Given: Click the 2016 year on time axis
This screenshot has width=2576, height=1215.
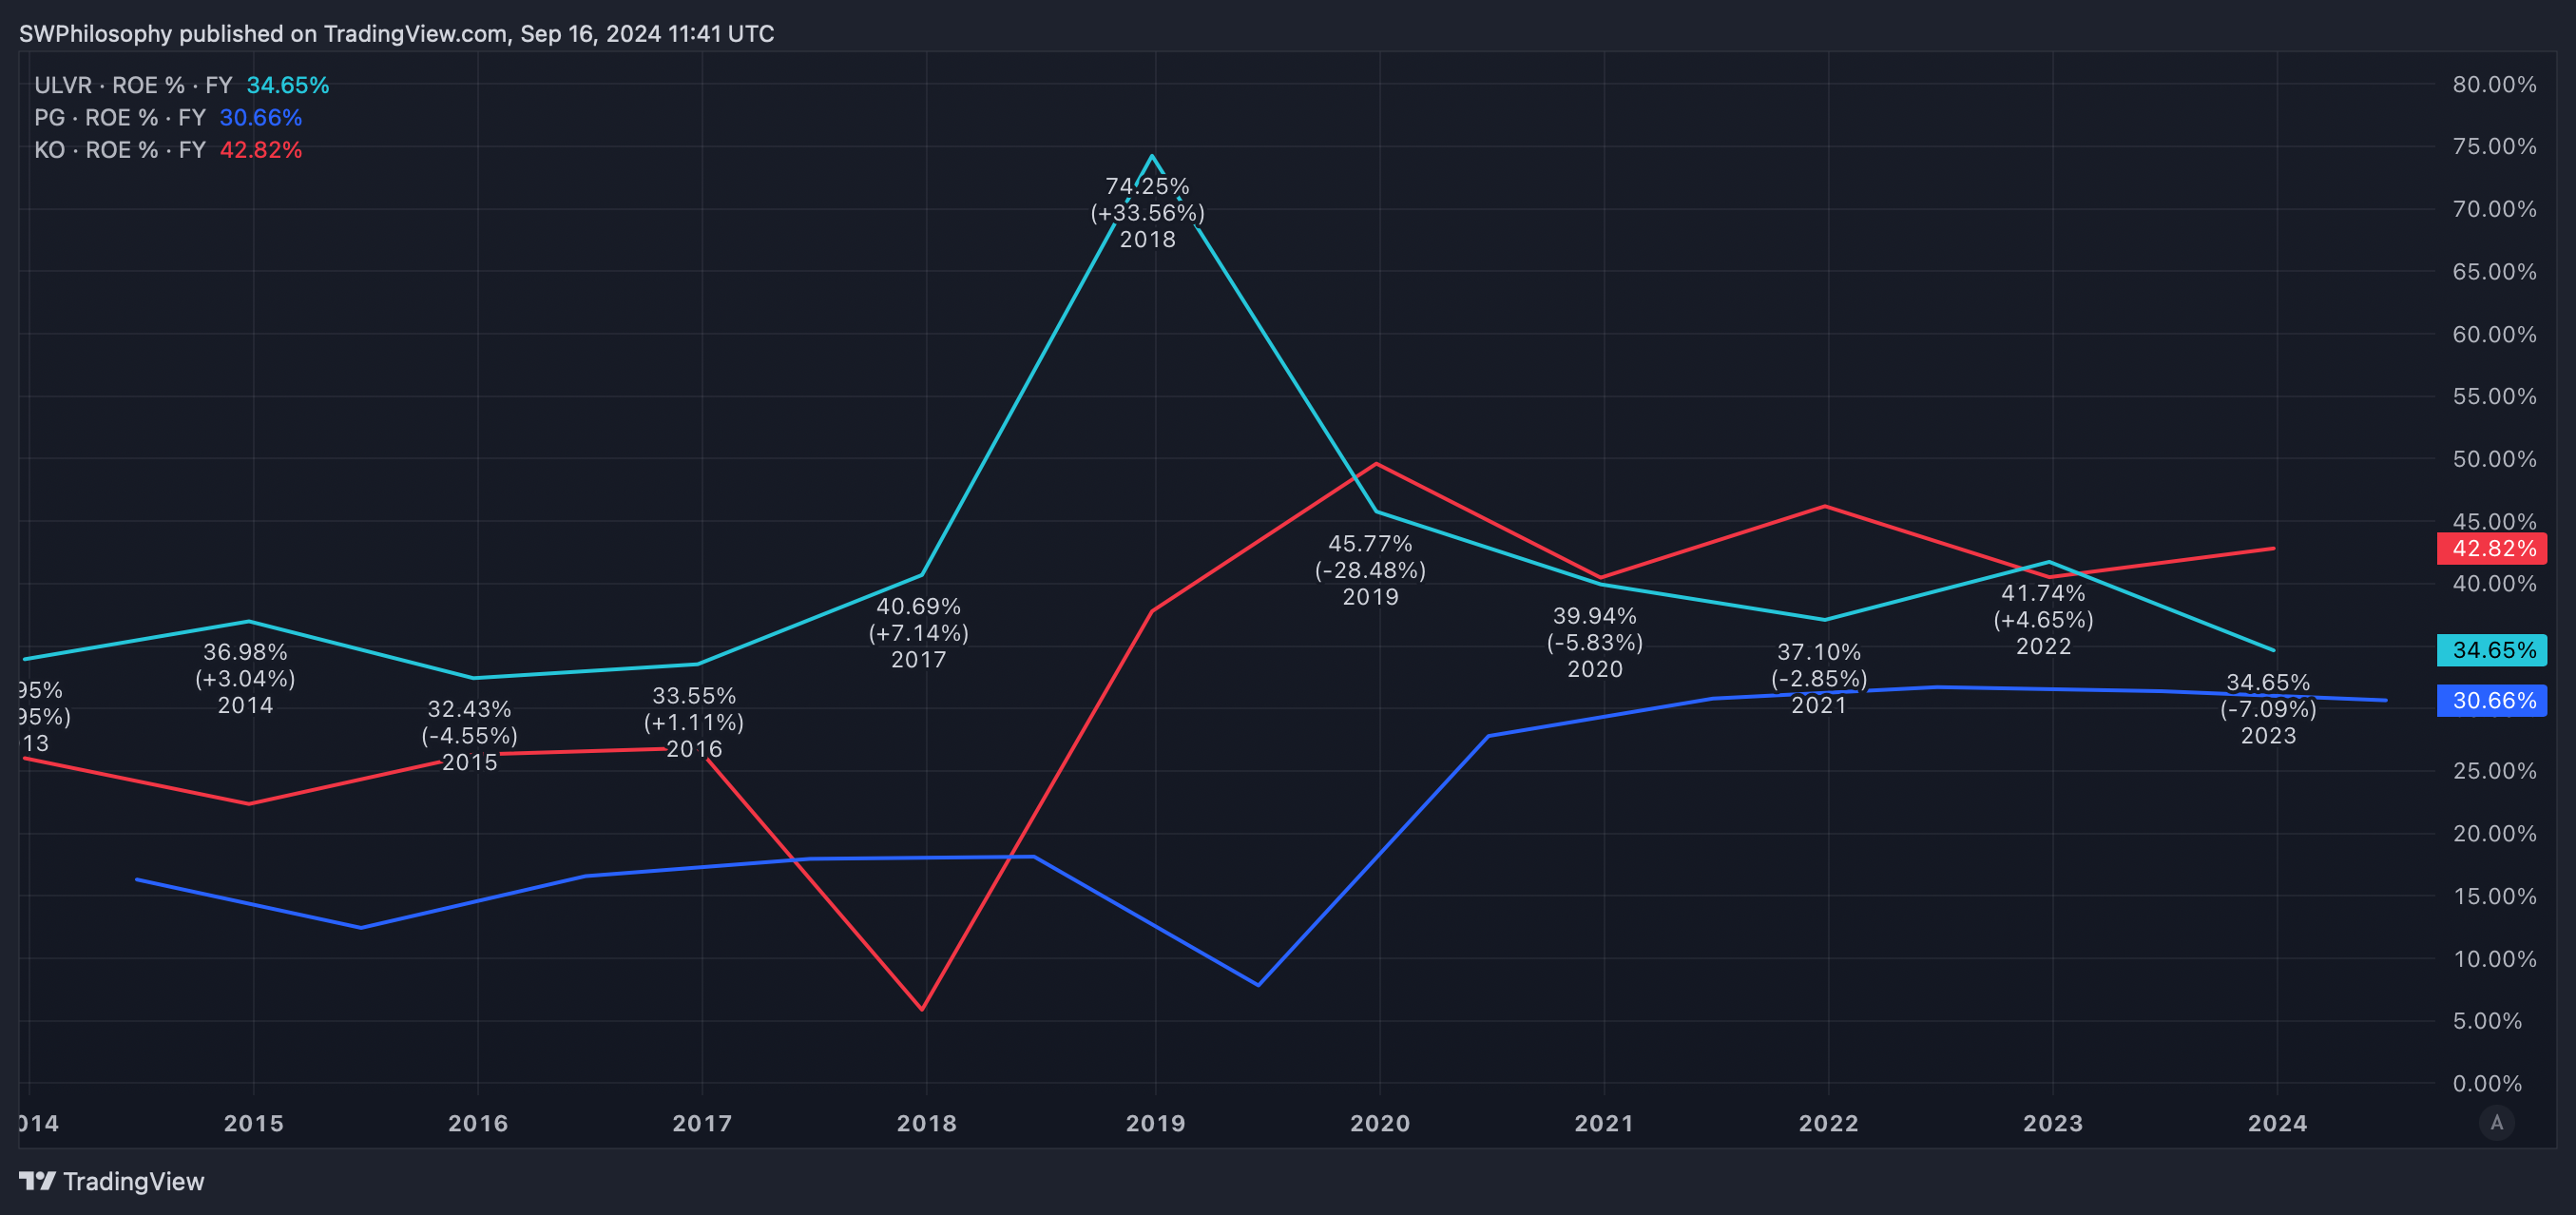Looking at the screenshot, I should point(478,1123).
